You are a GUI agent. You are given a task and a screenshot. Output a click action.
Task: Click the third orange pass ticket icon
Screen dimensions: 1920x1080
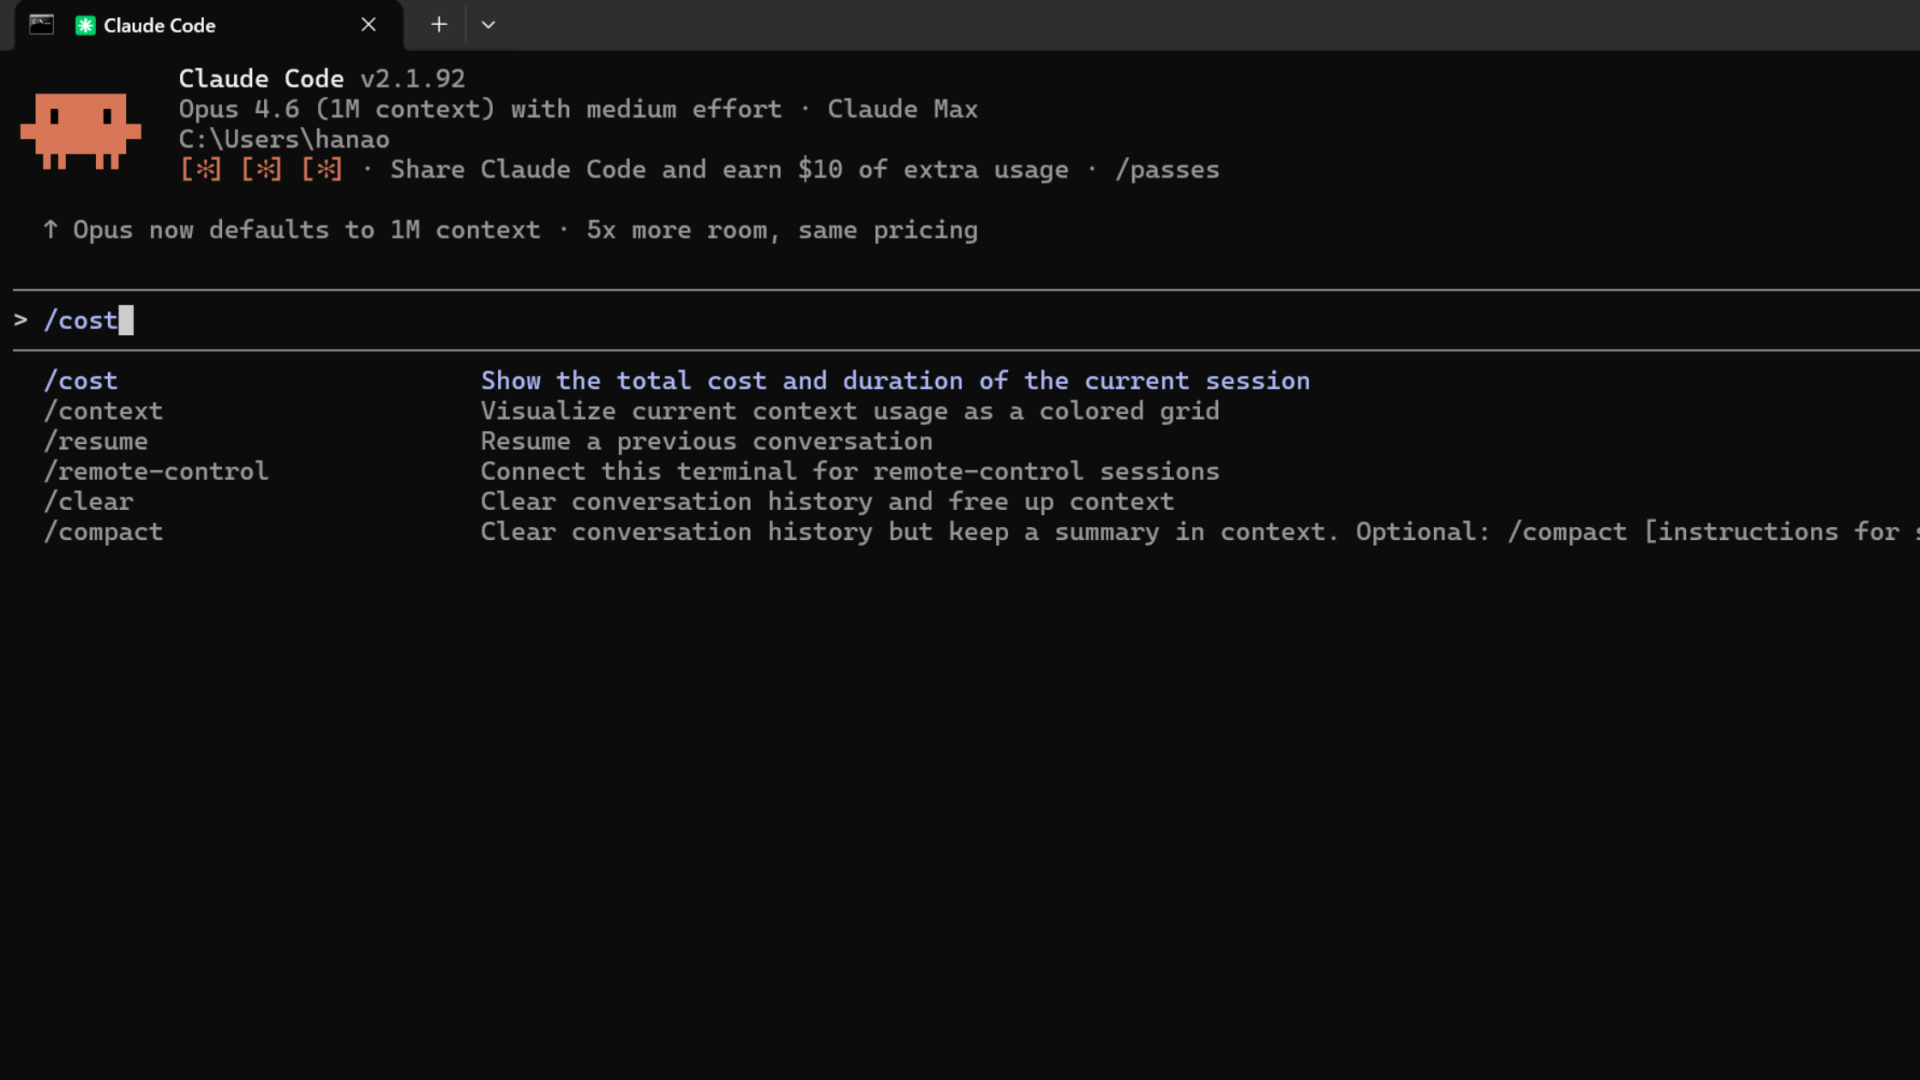[322, 170]
